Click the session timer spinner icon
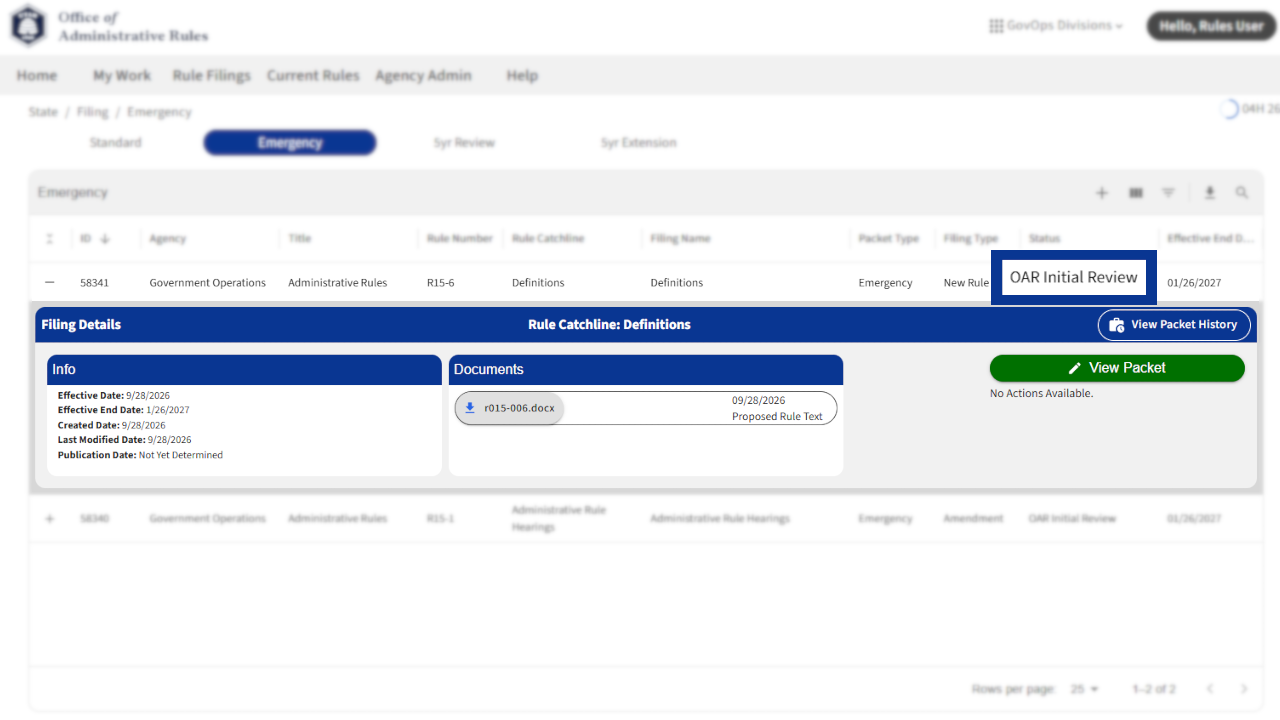 (x=1230, y=109)
